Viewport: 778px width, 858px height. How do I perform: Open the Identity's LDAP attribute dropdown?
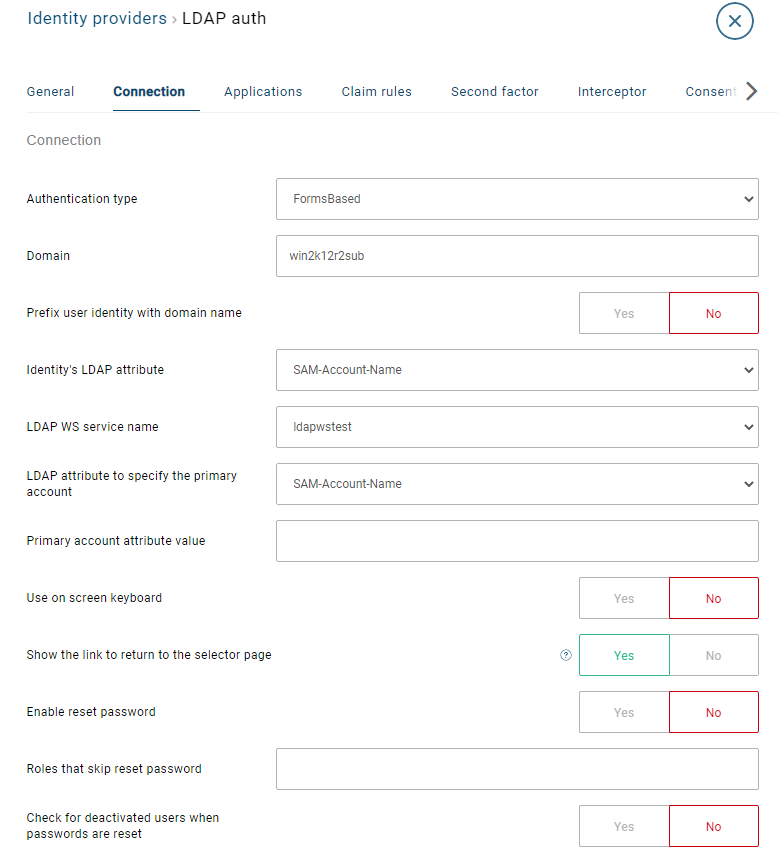pyautogui.click(x=517, y=370)
